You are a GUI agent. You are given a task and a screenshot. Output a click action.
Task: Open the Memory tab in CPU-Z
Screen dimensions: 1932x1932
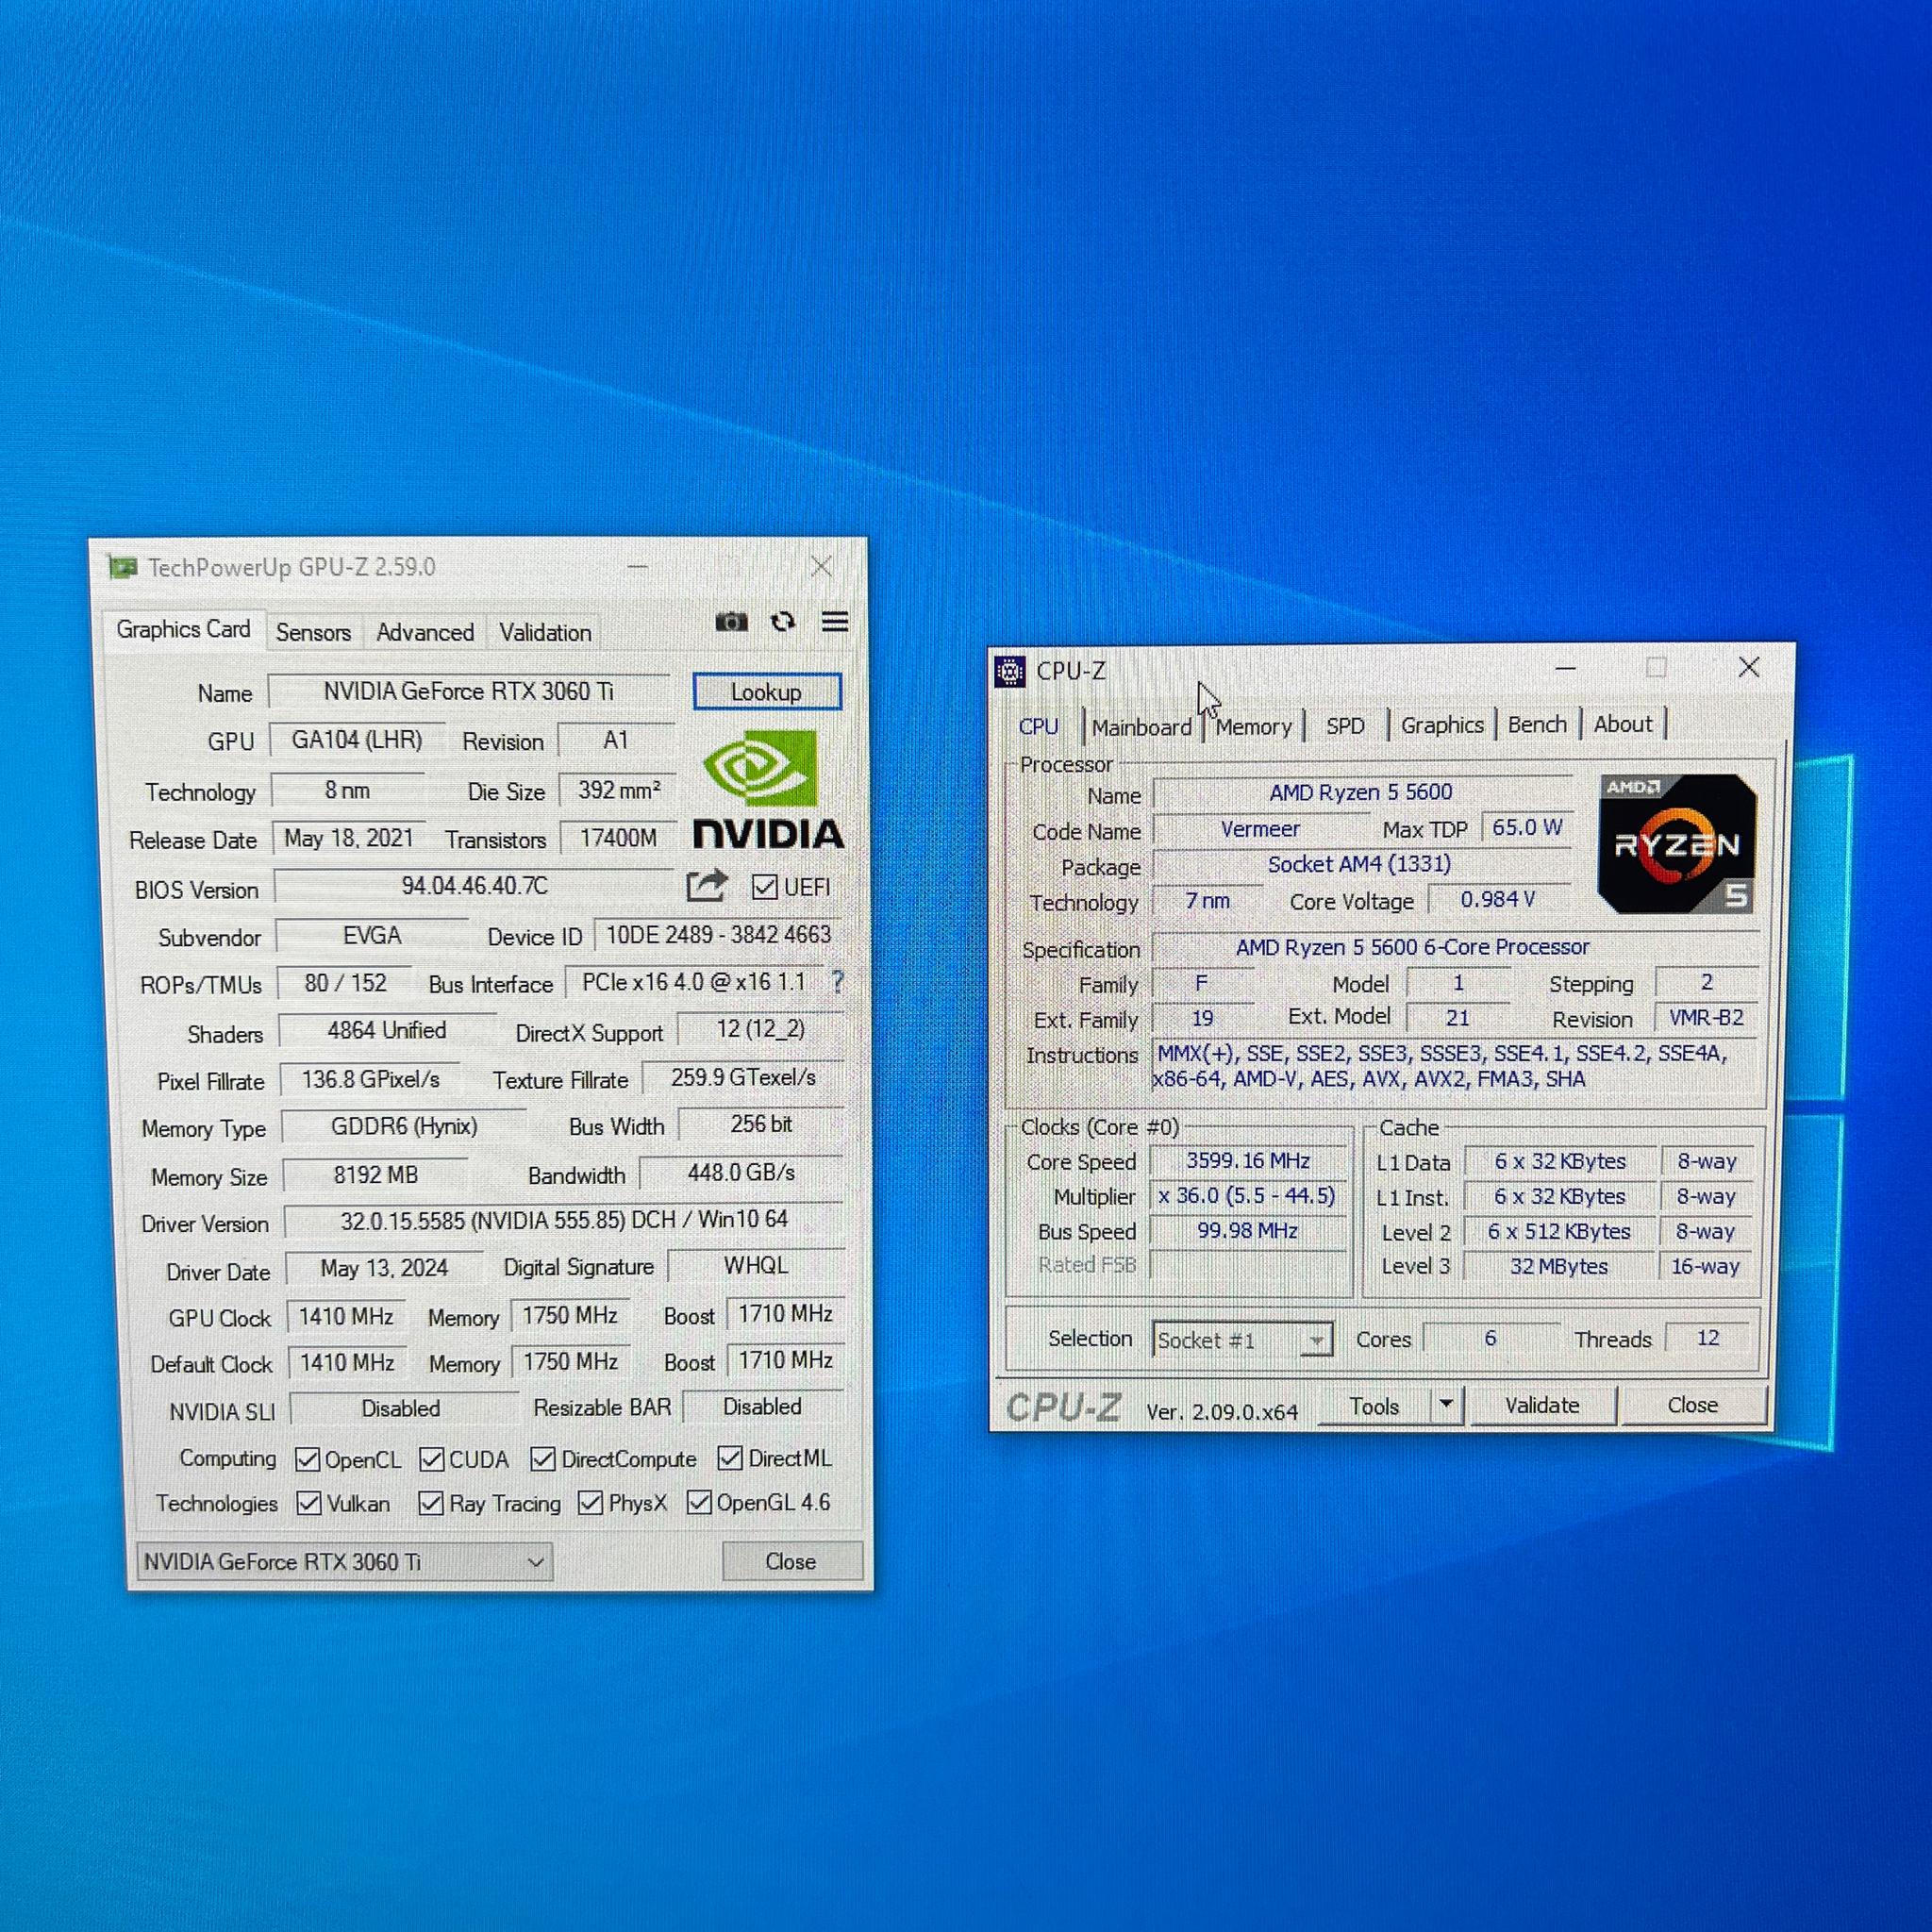(1253, 727)
